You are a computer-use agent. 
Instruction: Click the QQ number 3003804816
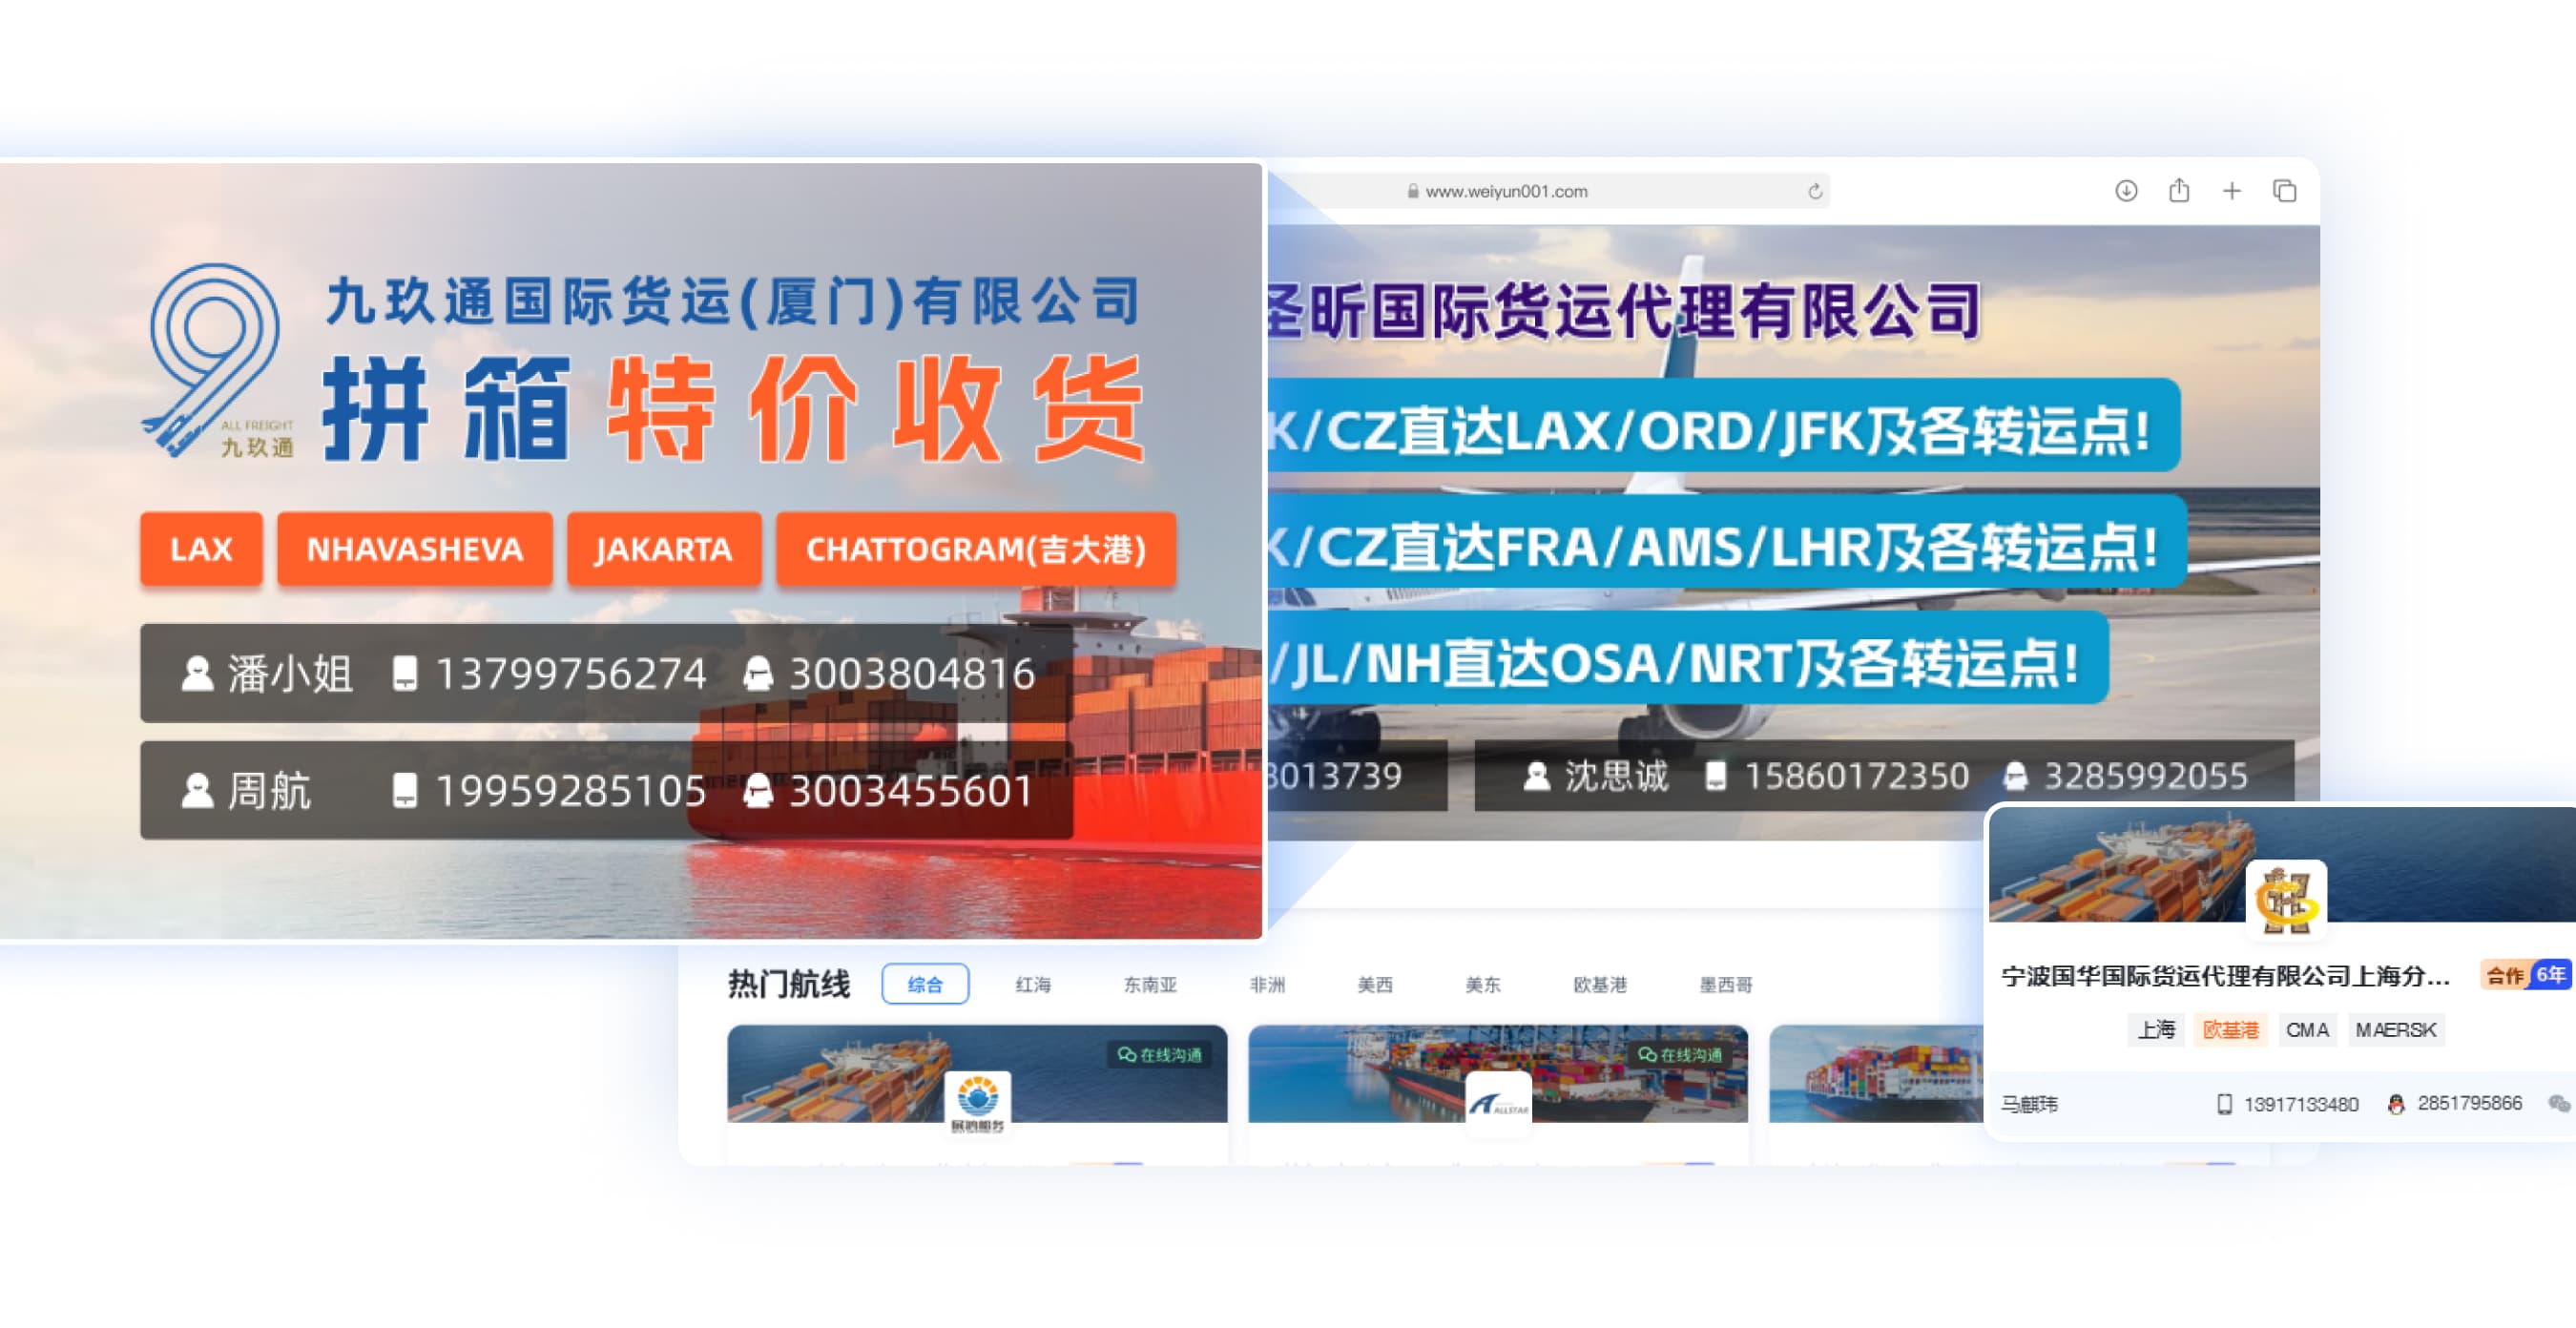click(912, 674)
